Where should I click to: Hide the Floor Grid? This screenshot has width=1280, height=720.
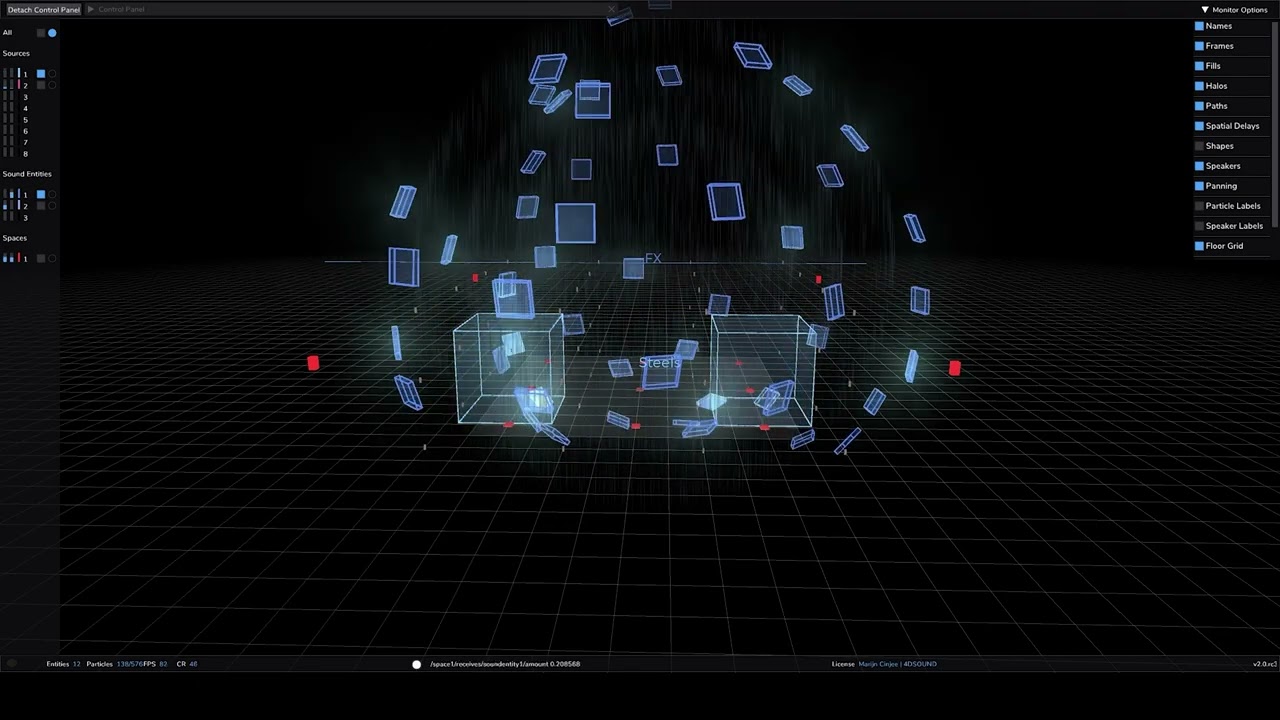[1200, 246]
